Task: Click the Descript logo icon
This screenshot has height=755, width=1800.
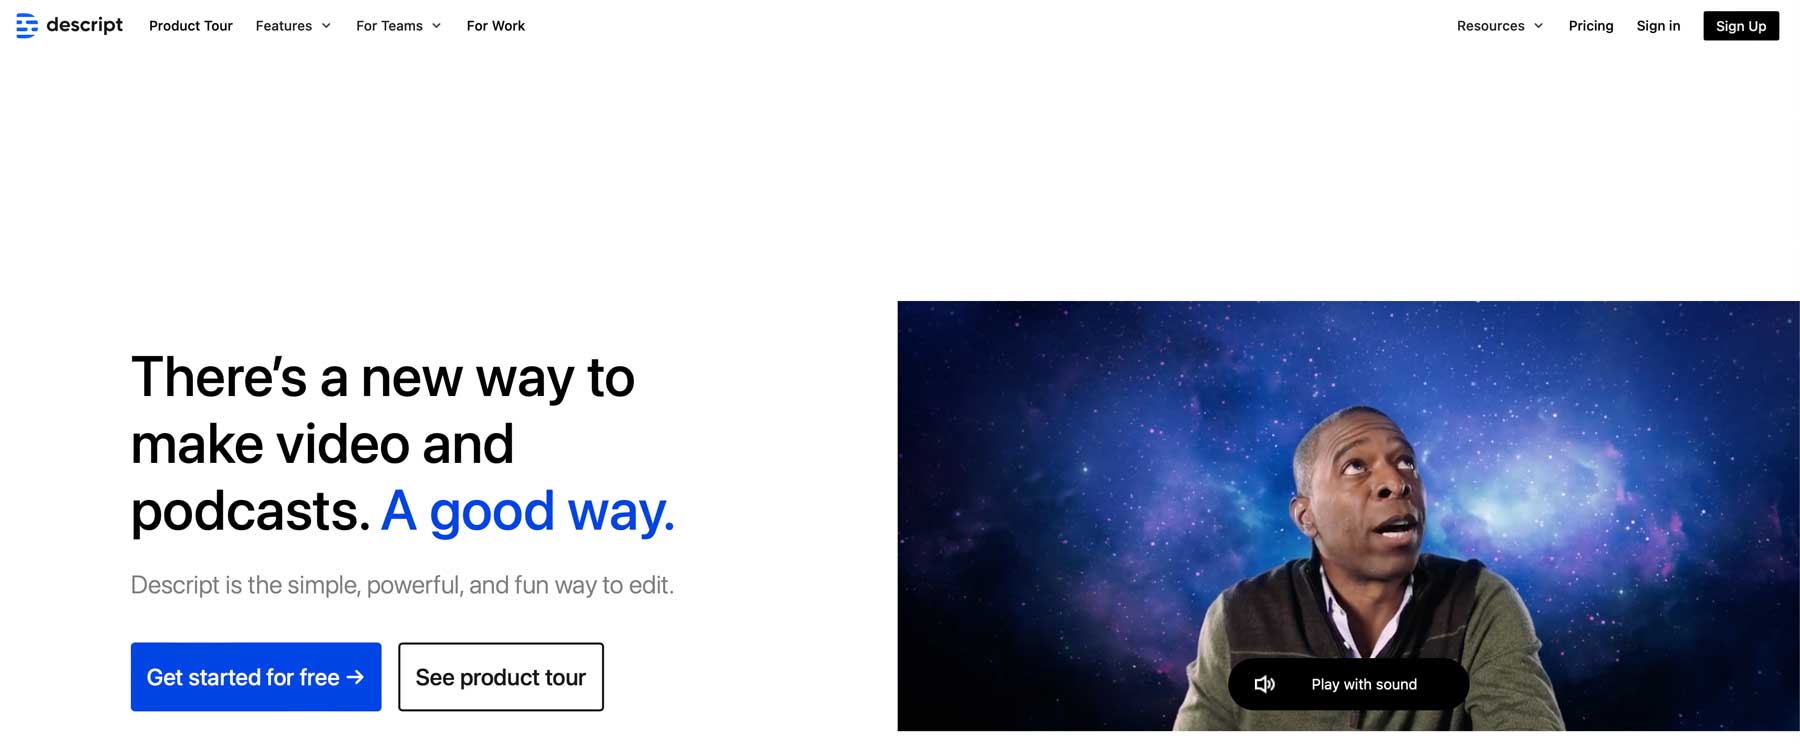Action: tap(27, 26)
